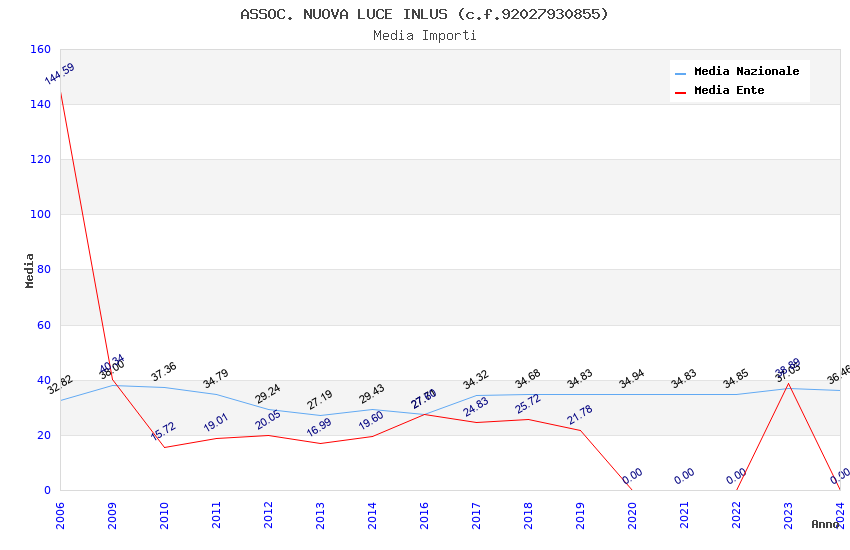
Task: Click the 2020 year axis label
Action: pyautogui.click(x=633, y=515)
